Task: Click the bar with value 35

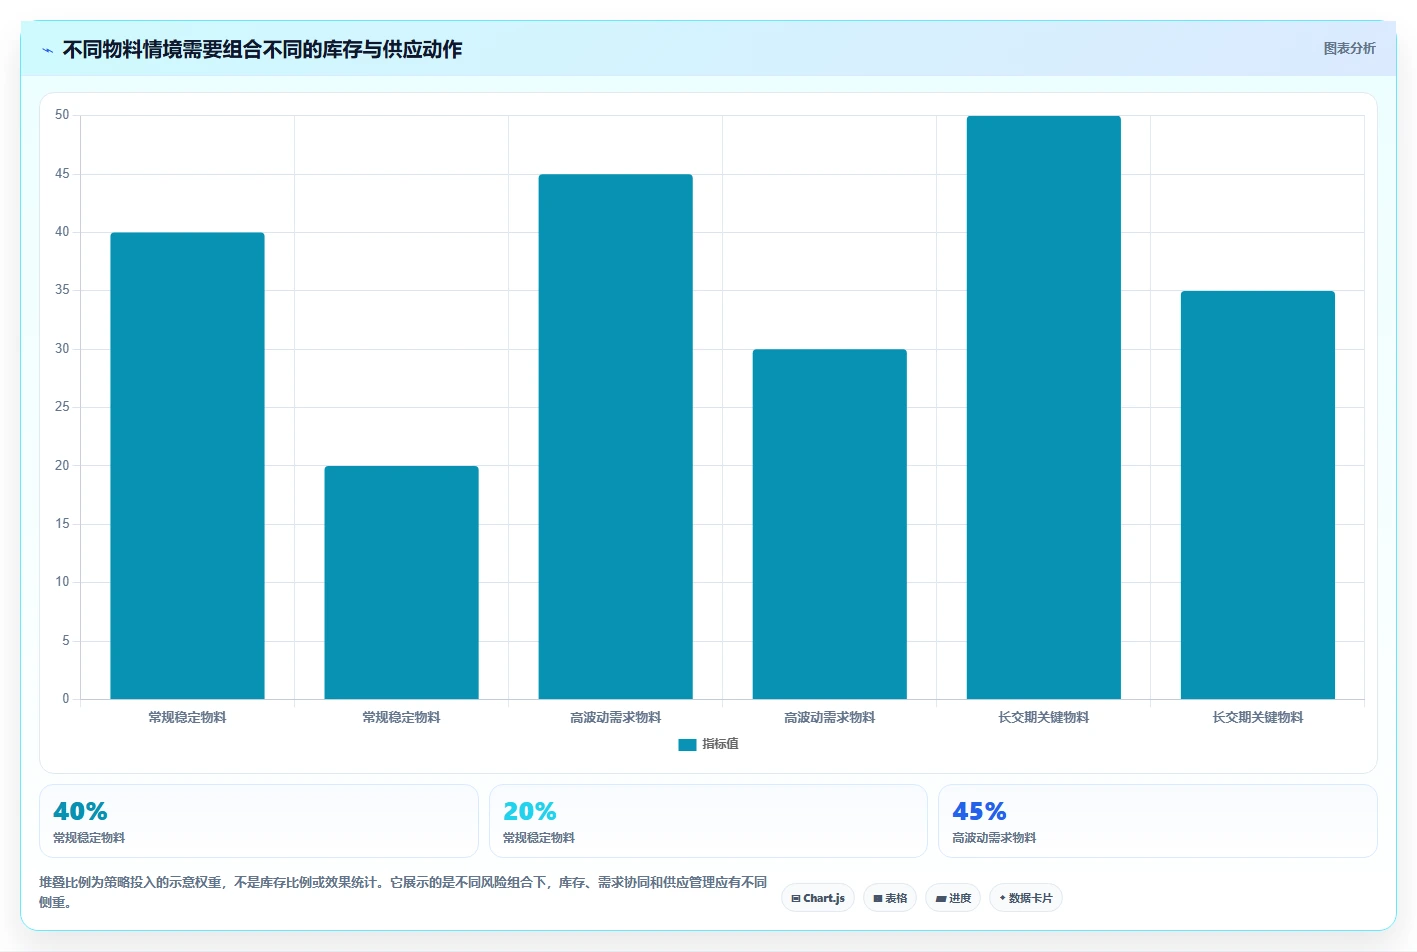Action: [1258, 495]
